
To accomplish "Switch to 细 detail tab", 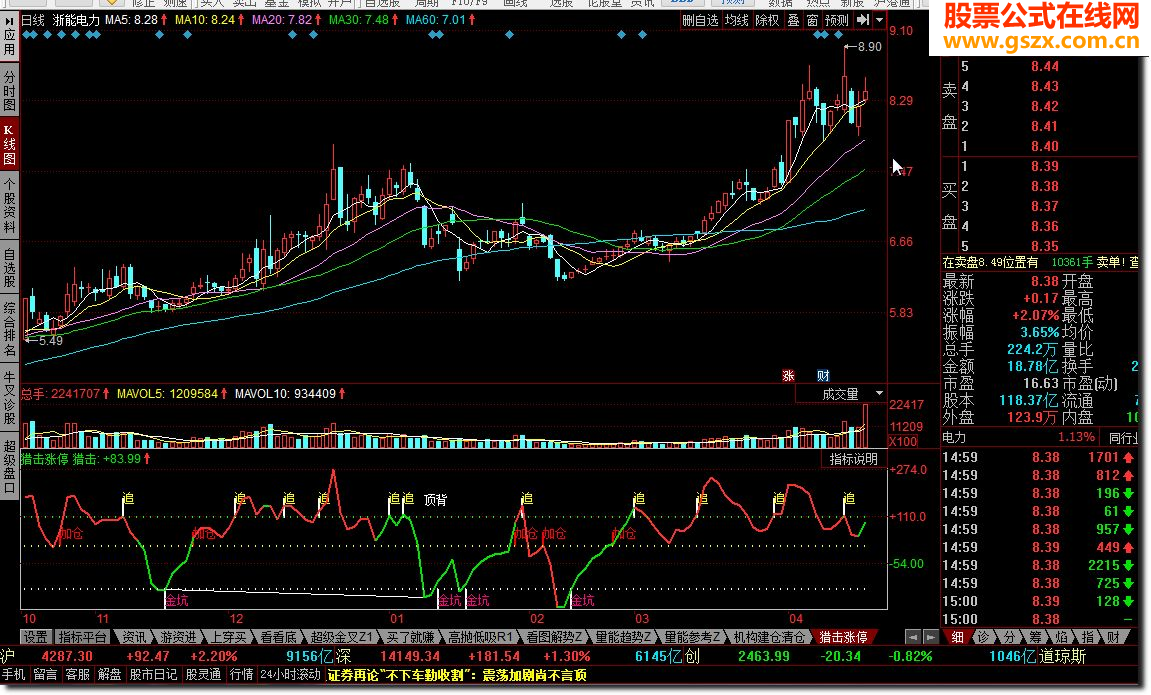I will coord(957,637).
